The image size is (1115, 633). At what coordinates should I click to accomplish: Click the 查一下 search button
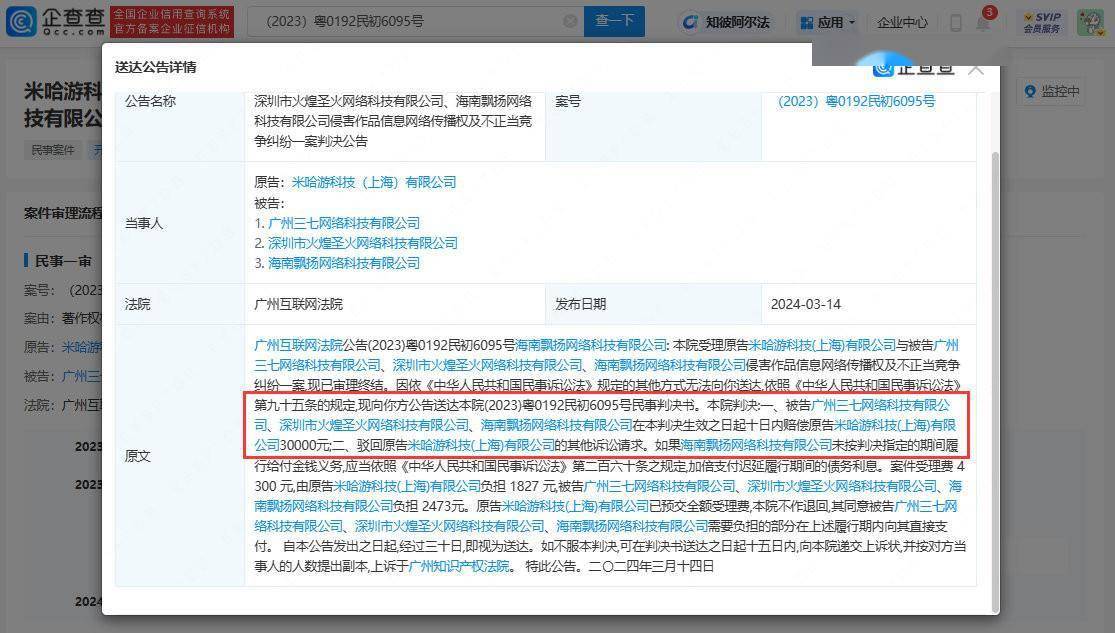click(x=614, y=21)
